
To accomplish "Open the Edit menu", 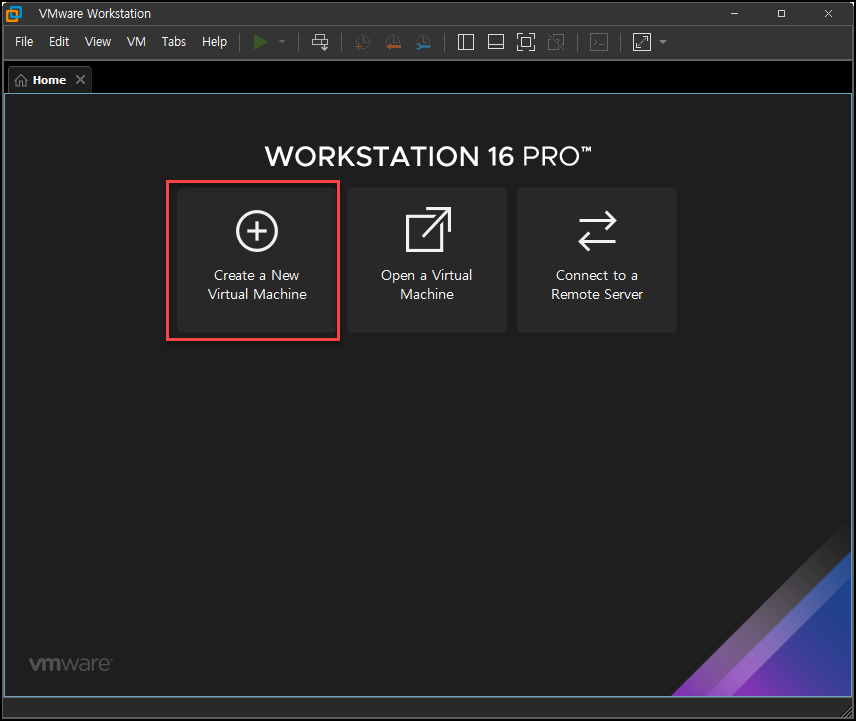I will [59, 42].
